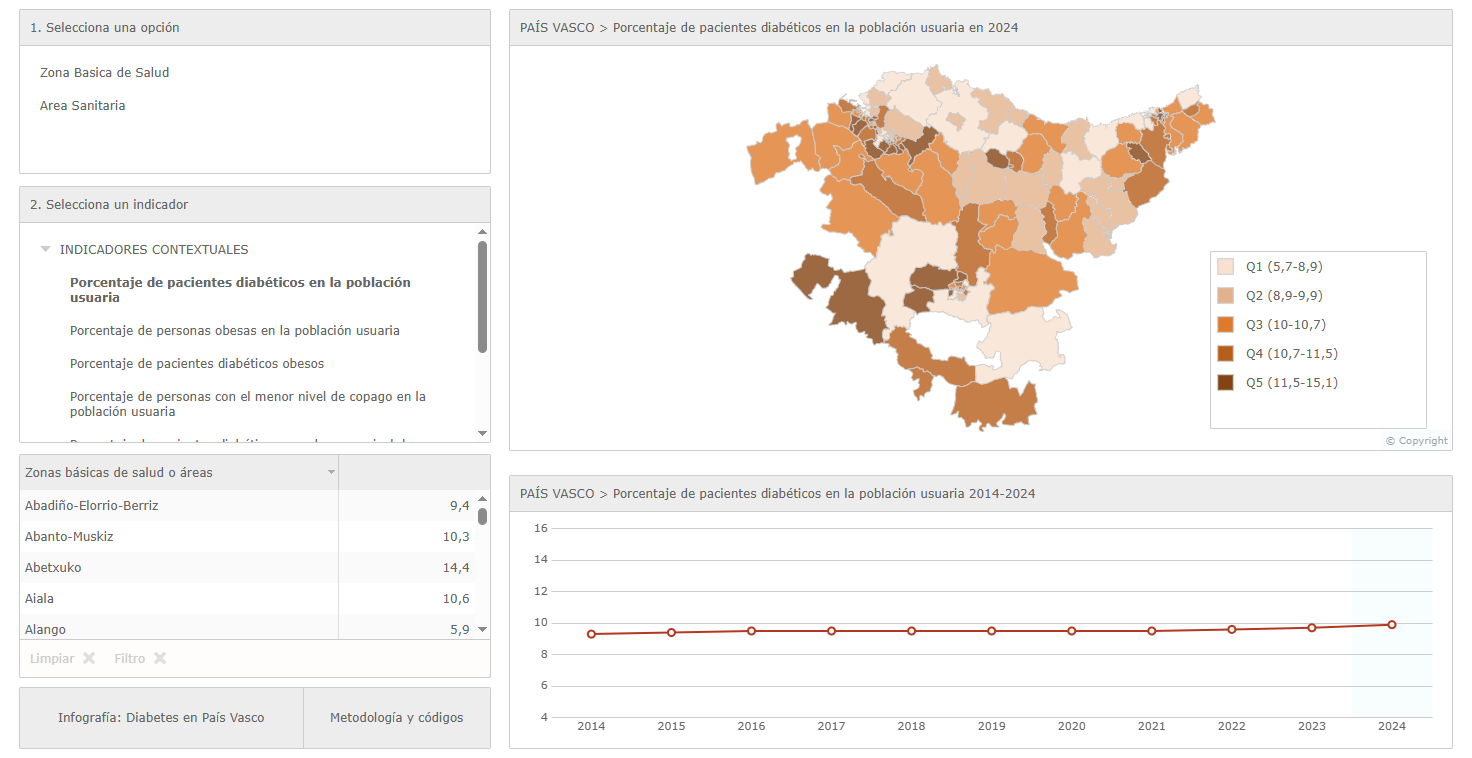Select Zona Basica de Salud option
The height and width of the screenshot is (758, 1472).
click(104, 73)
